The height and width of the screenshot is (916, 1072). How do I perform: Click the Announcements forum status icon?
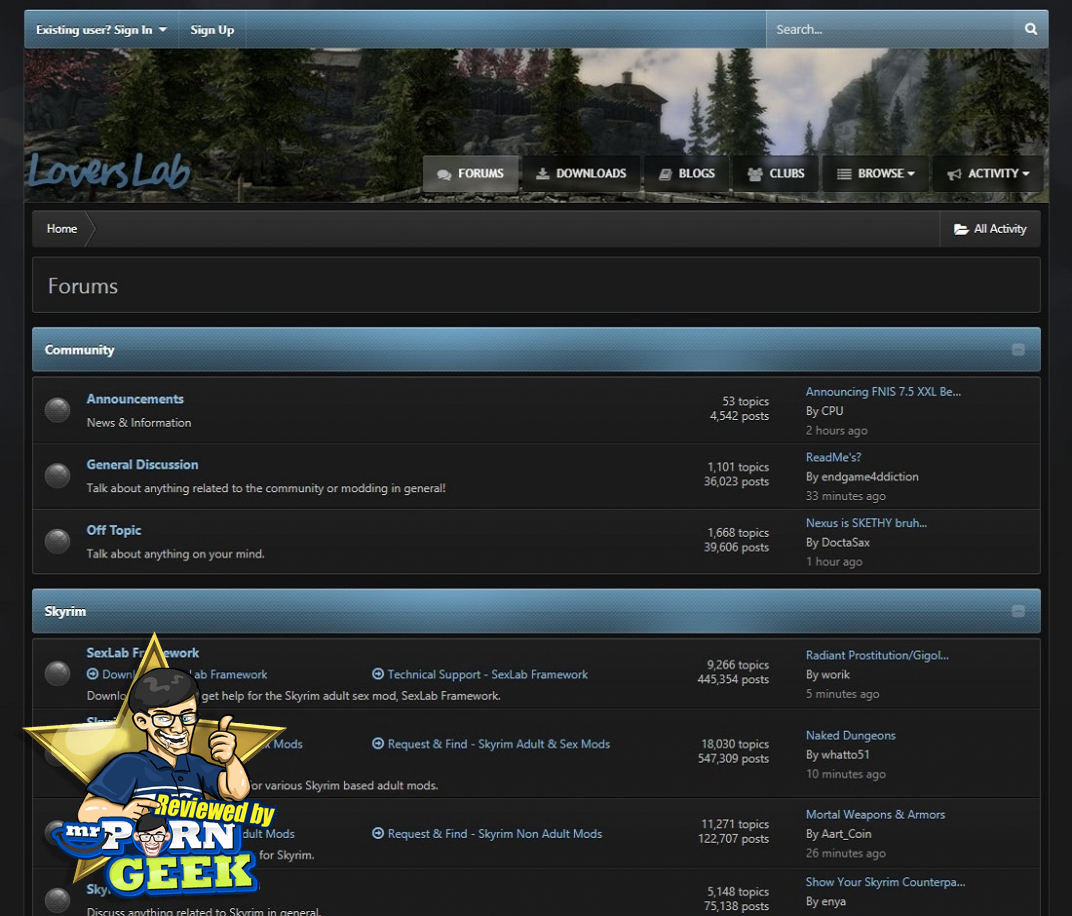coord(58,410)
